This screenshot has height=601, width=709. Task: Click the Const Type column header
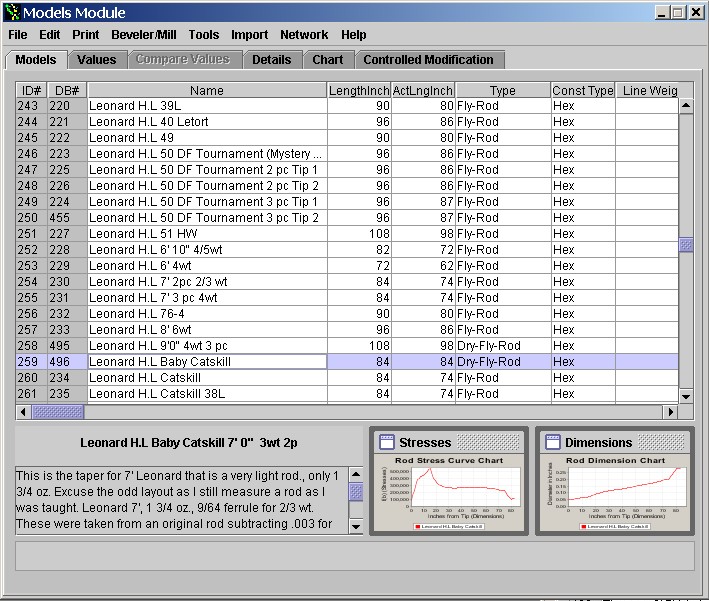[582, 91]
